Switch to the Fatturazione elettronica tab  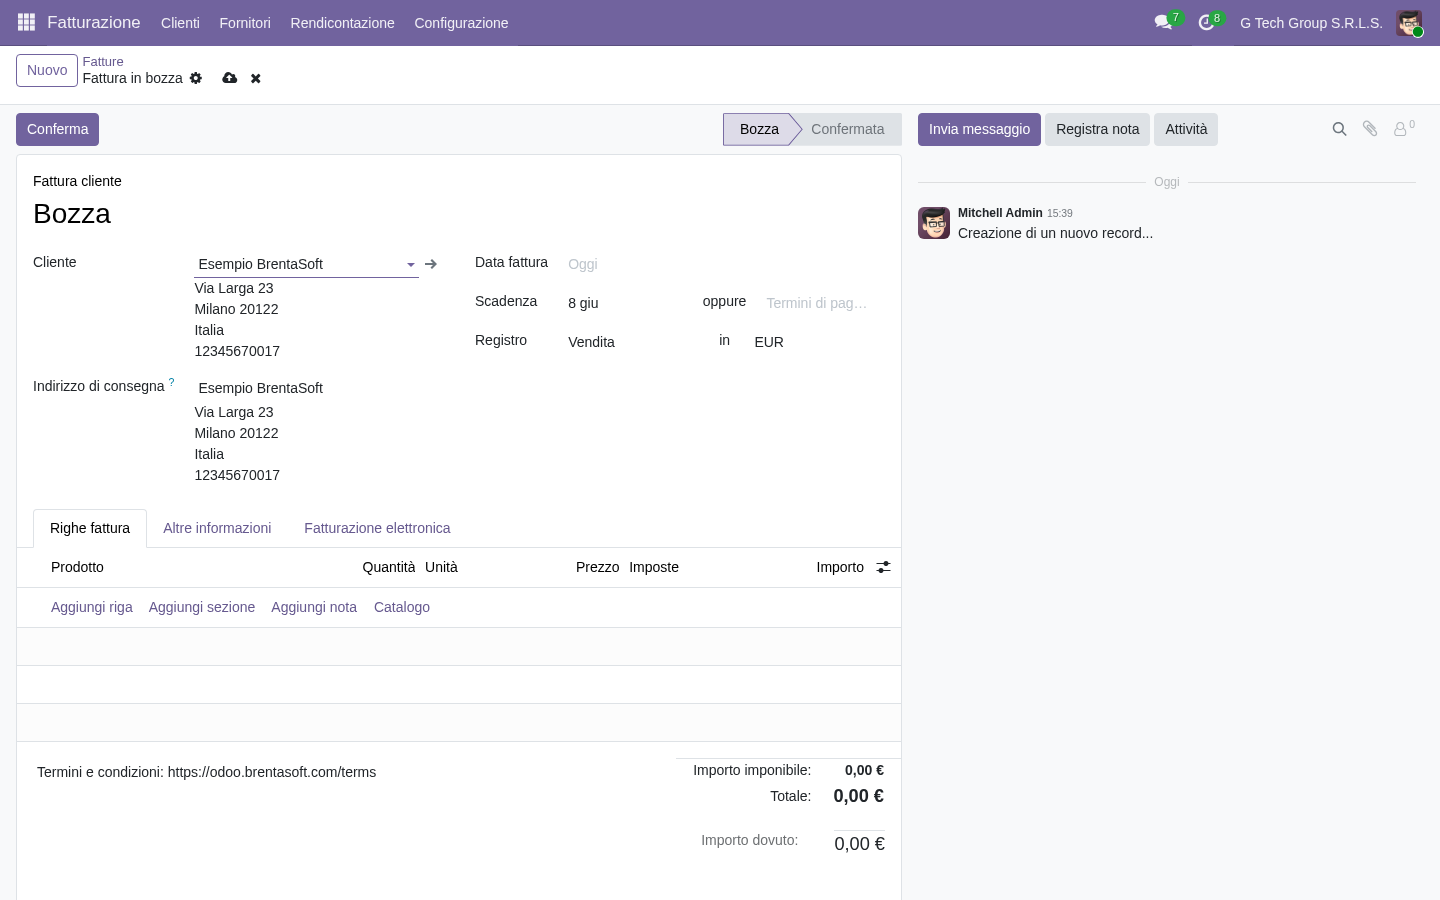tap(377, 528)
